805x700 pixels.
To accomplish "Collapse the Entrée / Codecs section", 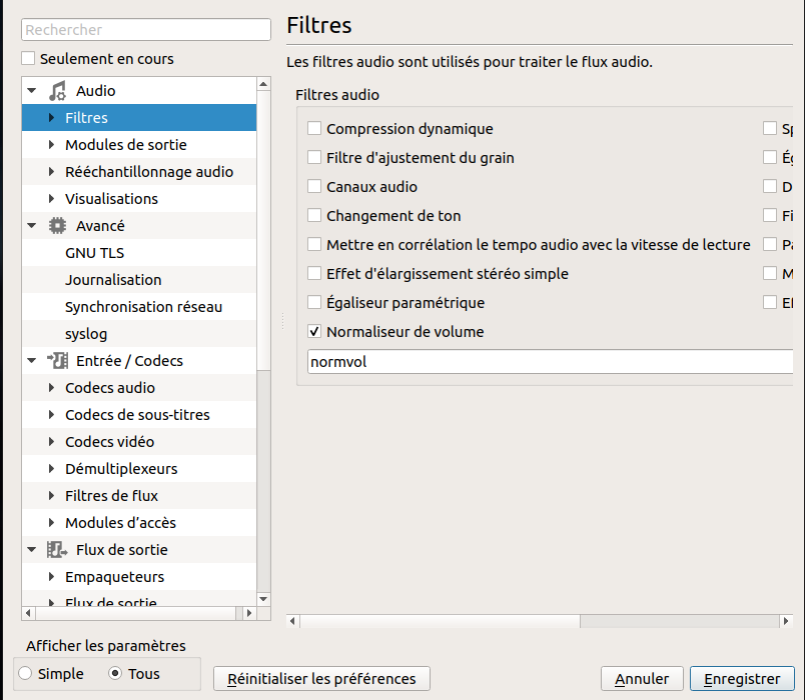I will tap(32, 361).
